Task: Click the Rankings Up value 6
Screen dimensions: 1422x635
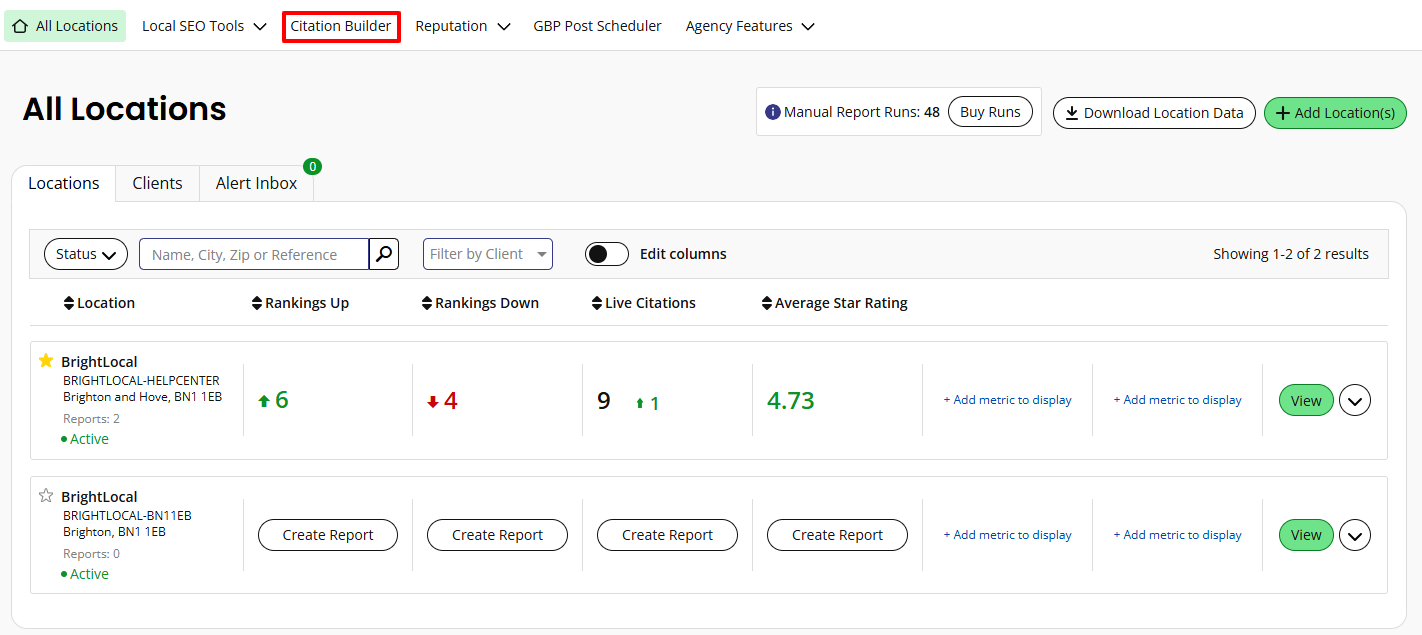Action: (281, 401)
